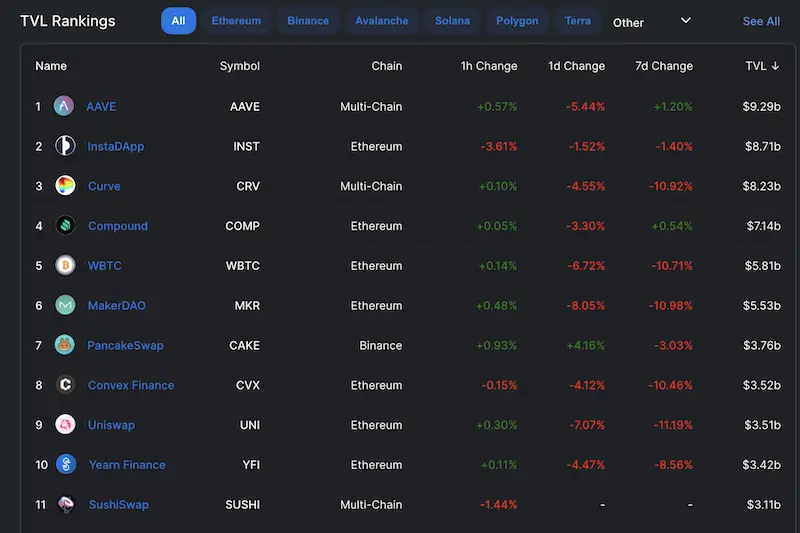The image size is (800, 533).
Task: Open the PancakeSwap protocol link
Action: pyautogui.click(x=126, y=345)
